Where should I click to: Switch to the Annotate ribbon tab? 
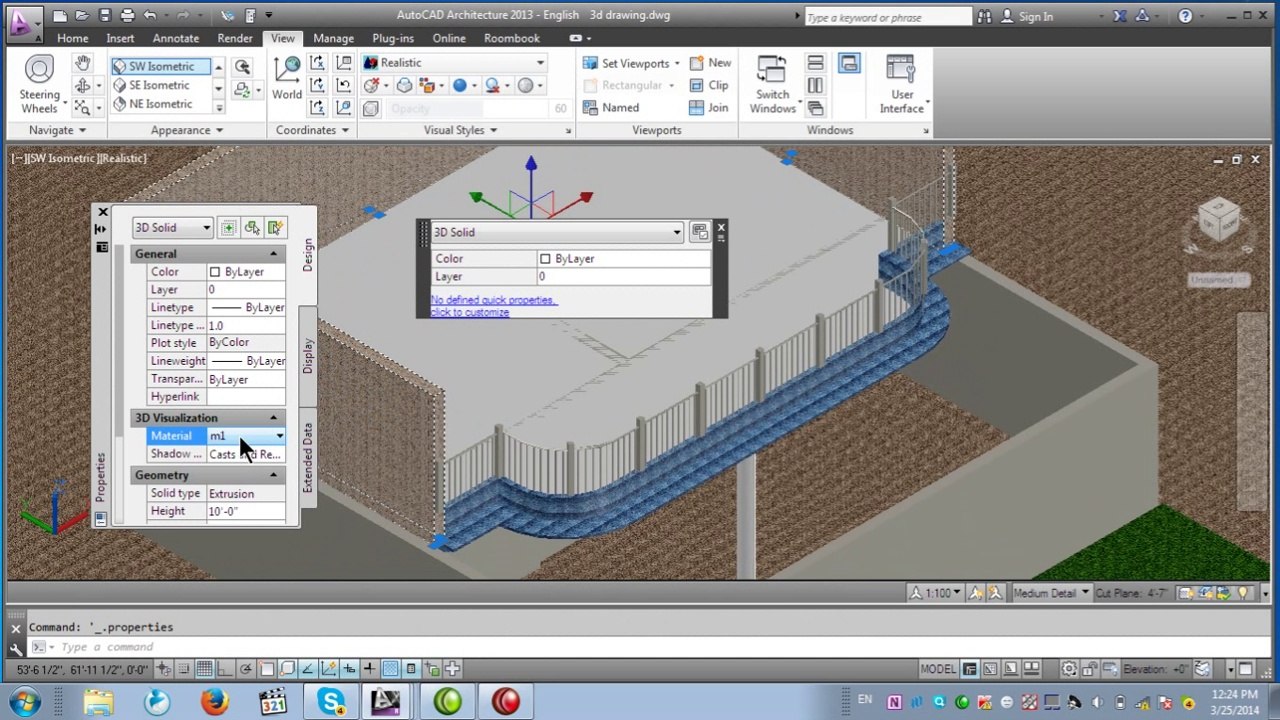[175, 38]
